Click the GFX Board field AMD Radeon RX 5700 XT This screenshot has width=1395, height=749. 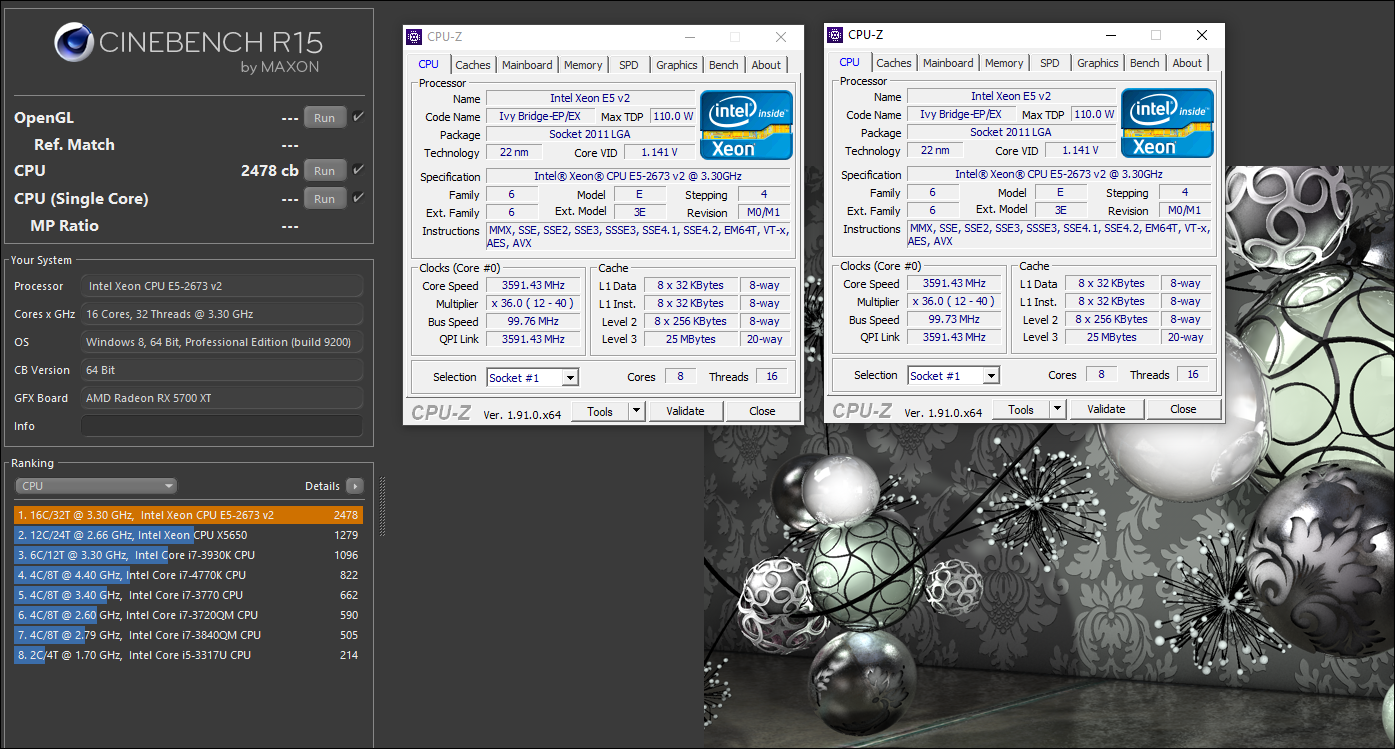222,398
